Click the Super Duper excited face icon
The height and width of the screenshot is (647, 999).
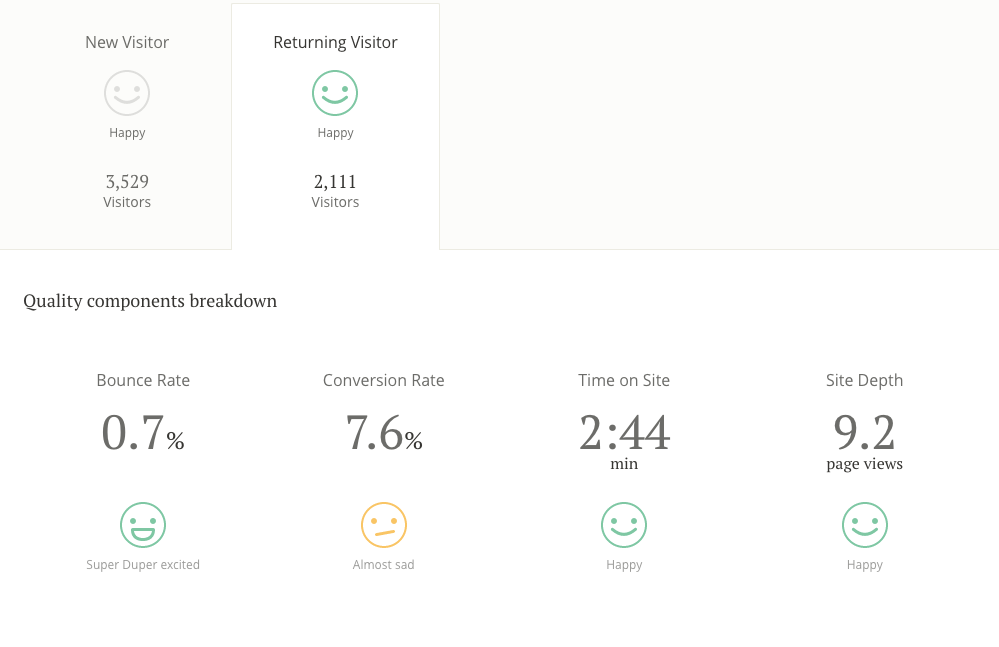pyautogui.click(x=143, y=525)
